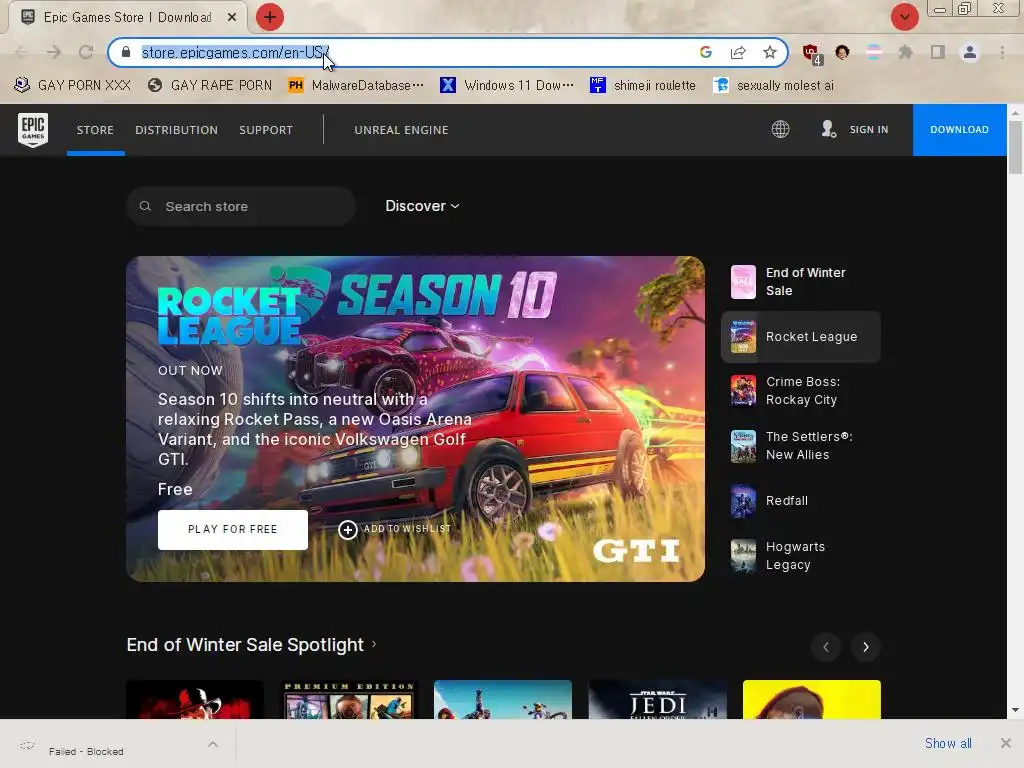Open the MalwareDatabase bookmark
Image resolution: width=1024 pixels, height=768 pixels.
(x=357, y=86)
